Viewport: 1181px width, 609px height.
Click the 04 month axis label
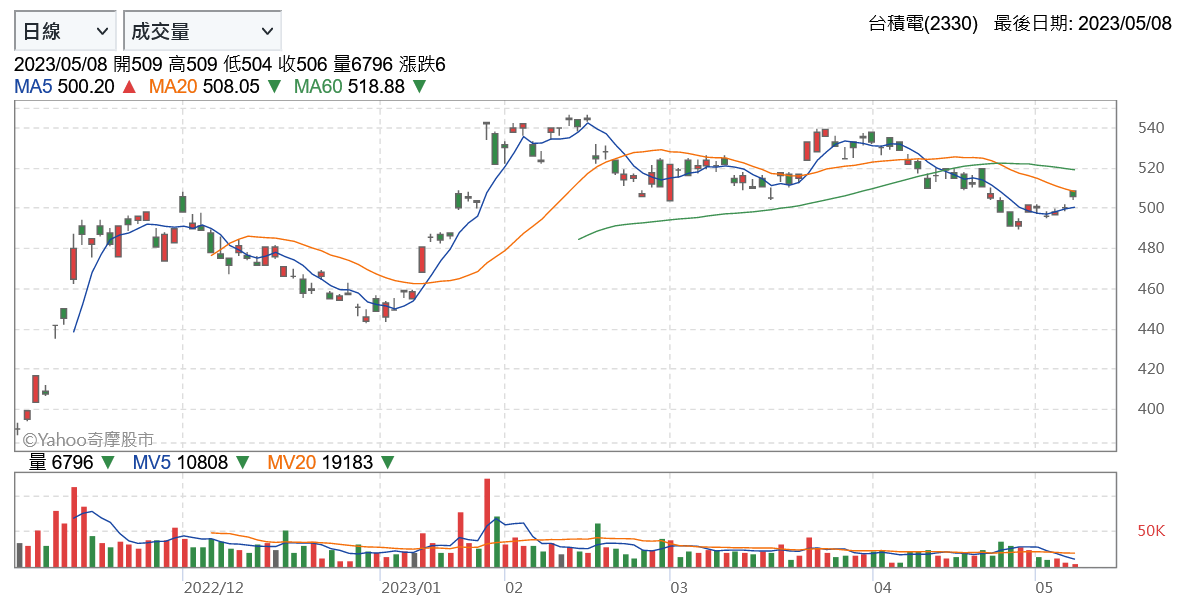(883, 587)
